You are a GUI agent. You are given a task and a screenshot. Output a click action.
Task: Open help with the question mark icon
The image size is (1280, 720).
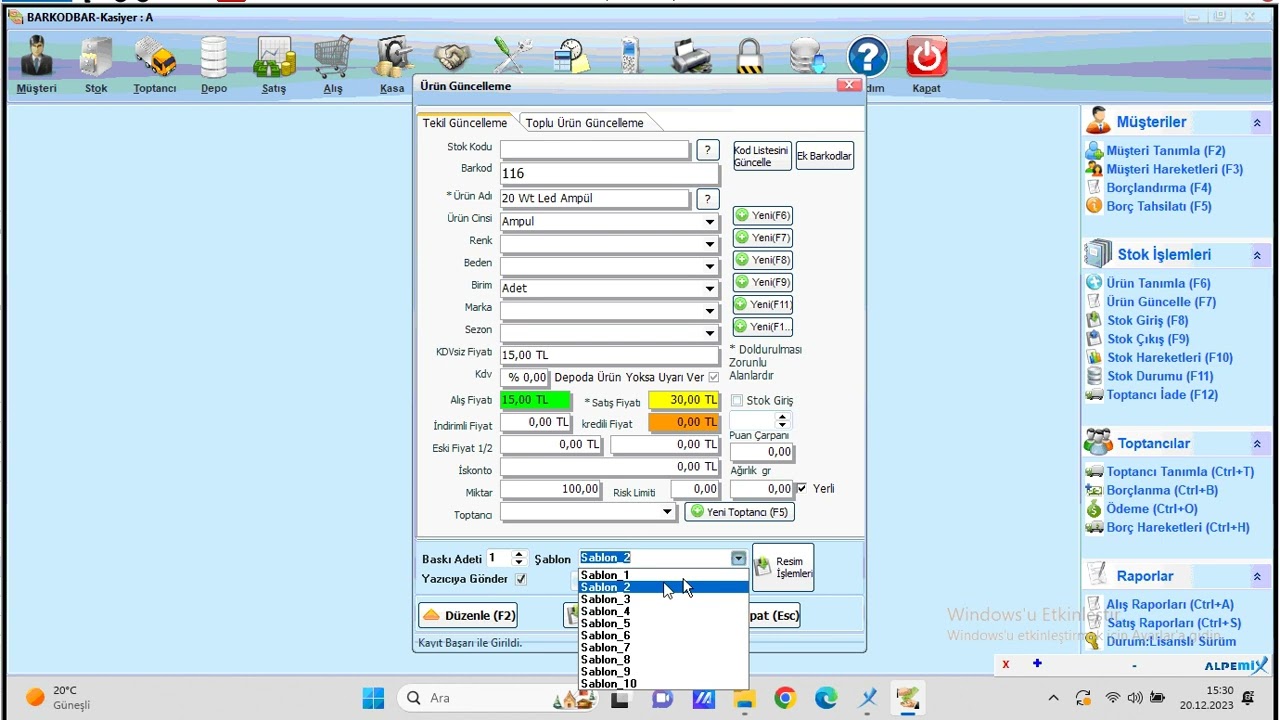(x=867, y=57)
